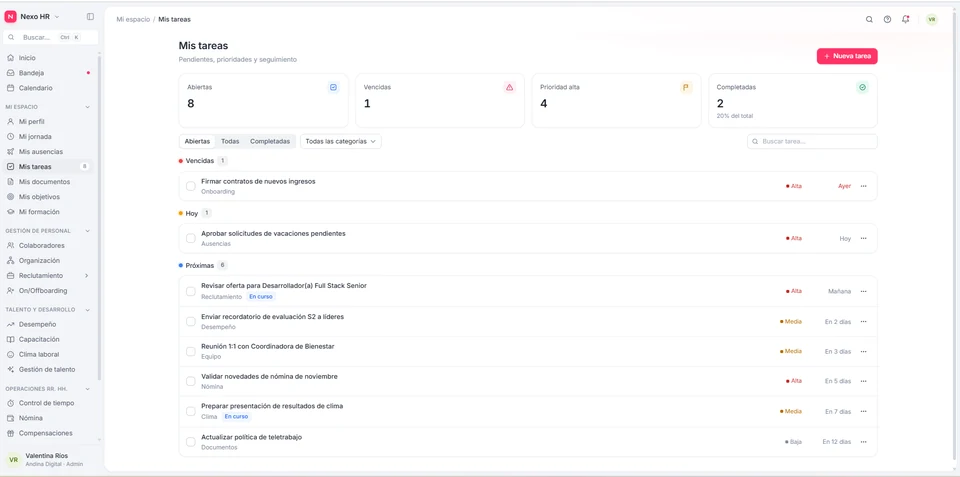The width and height of the screenshot is (960, 477).
Task: Open search via top-right magnifier icon
Action: tap(869, 19)
